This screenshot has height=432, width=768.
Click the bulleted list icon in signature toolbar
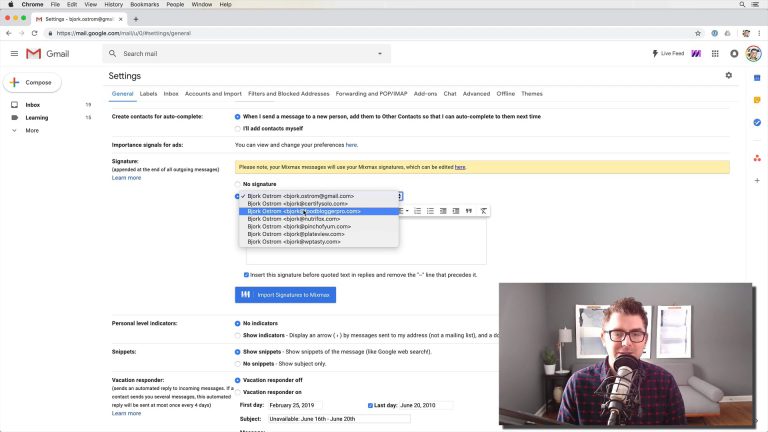(430, 211)
